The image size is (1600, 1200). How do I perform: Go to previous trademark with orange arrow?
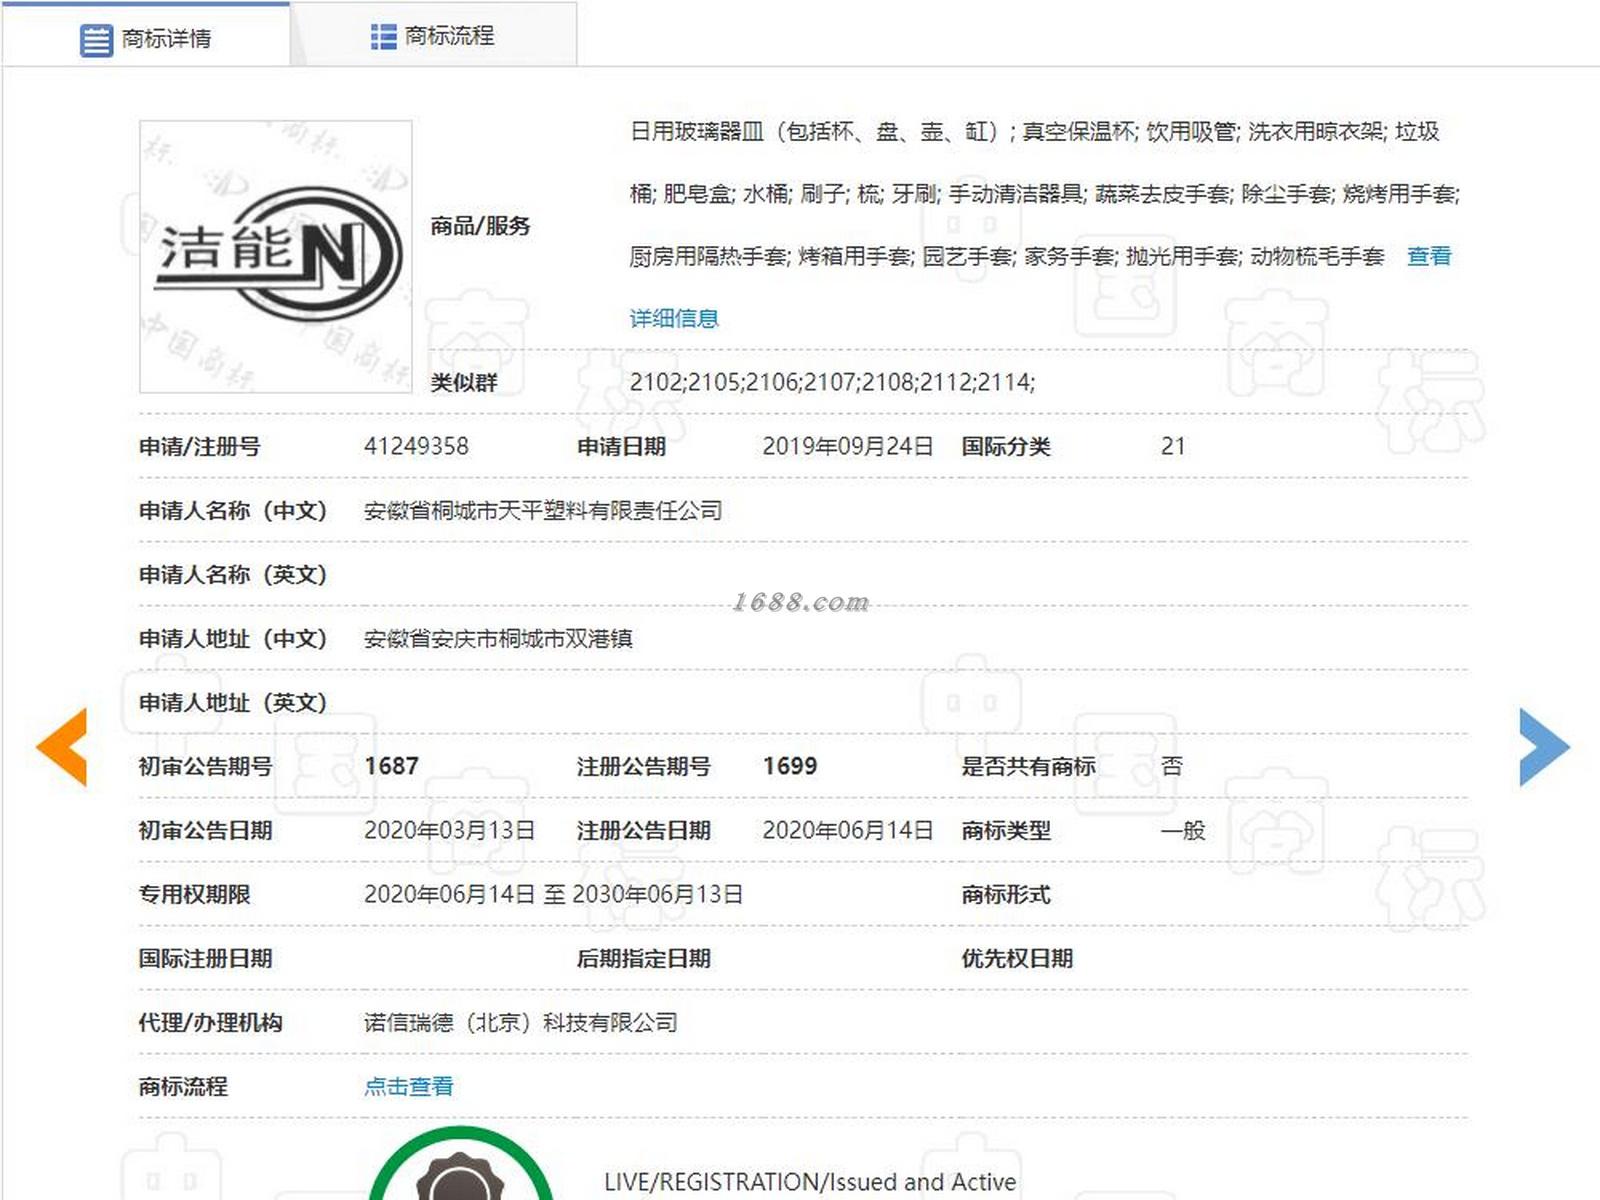(x=62, y=747)
